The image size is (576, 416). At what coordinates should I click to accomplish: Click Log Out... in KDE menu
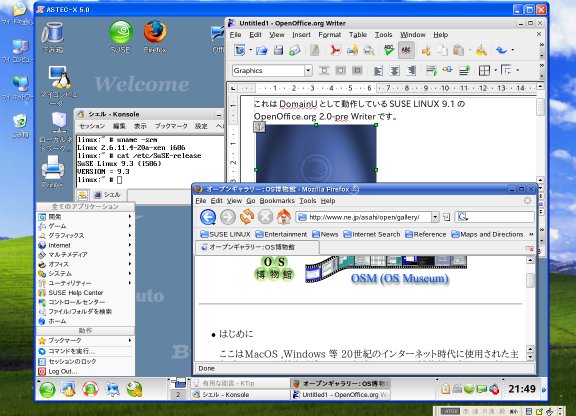pyautogui.click(x=85, y=372)
